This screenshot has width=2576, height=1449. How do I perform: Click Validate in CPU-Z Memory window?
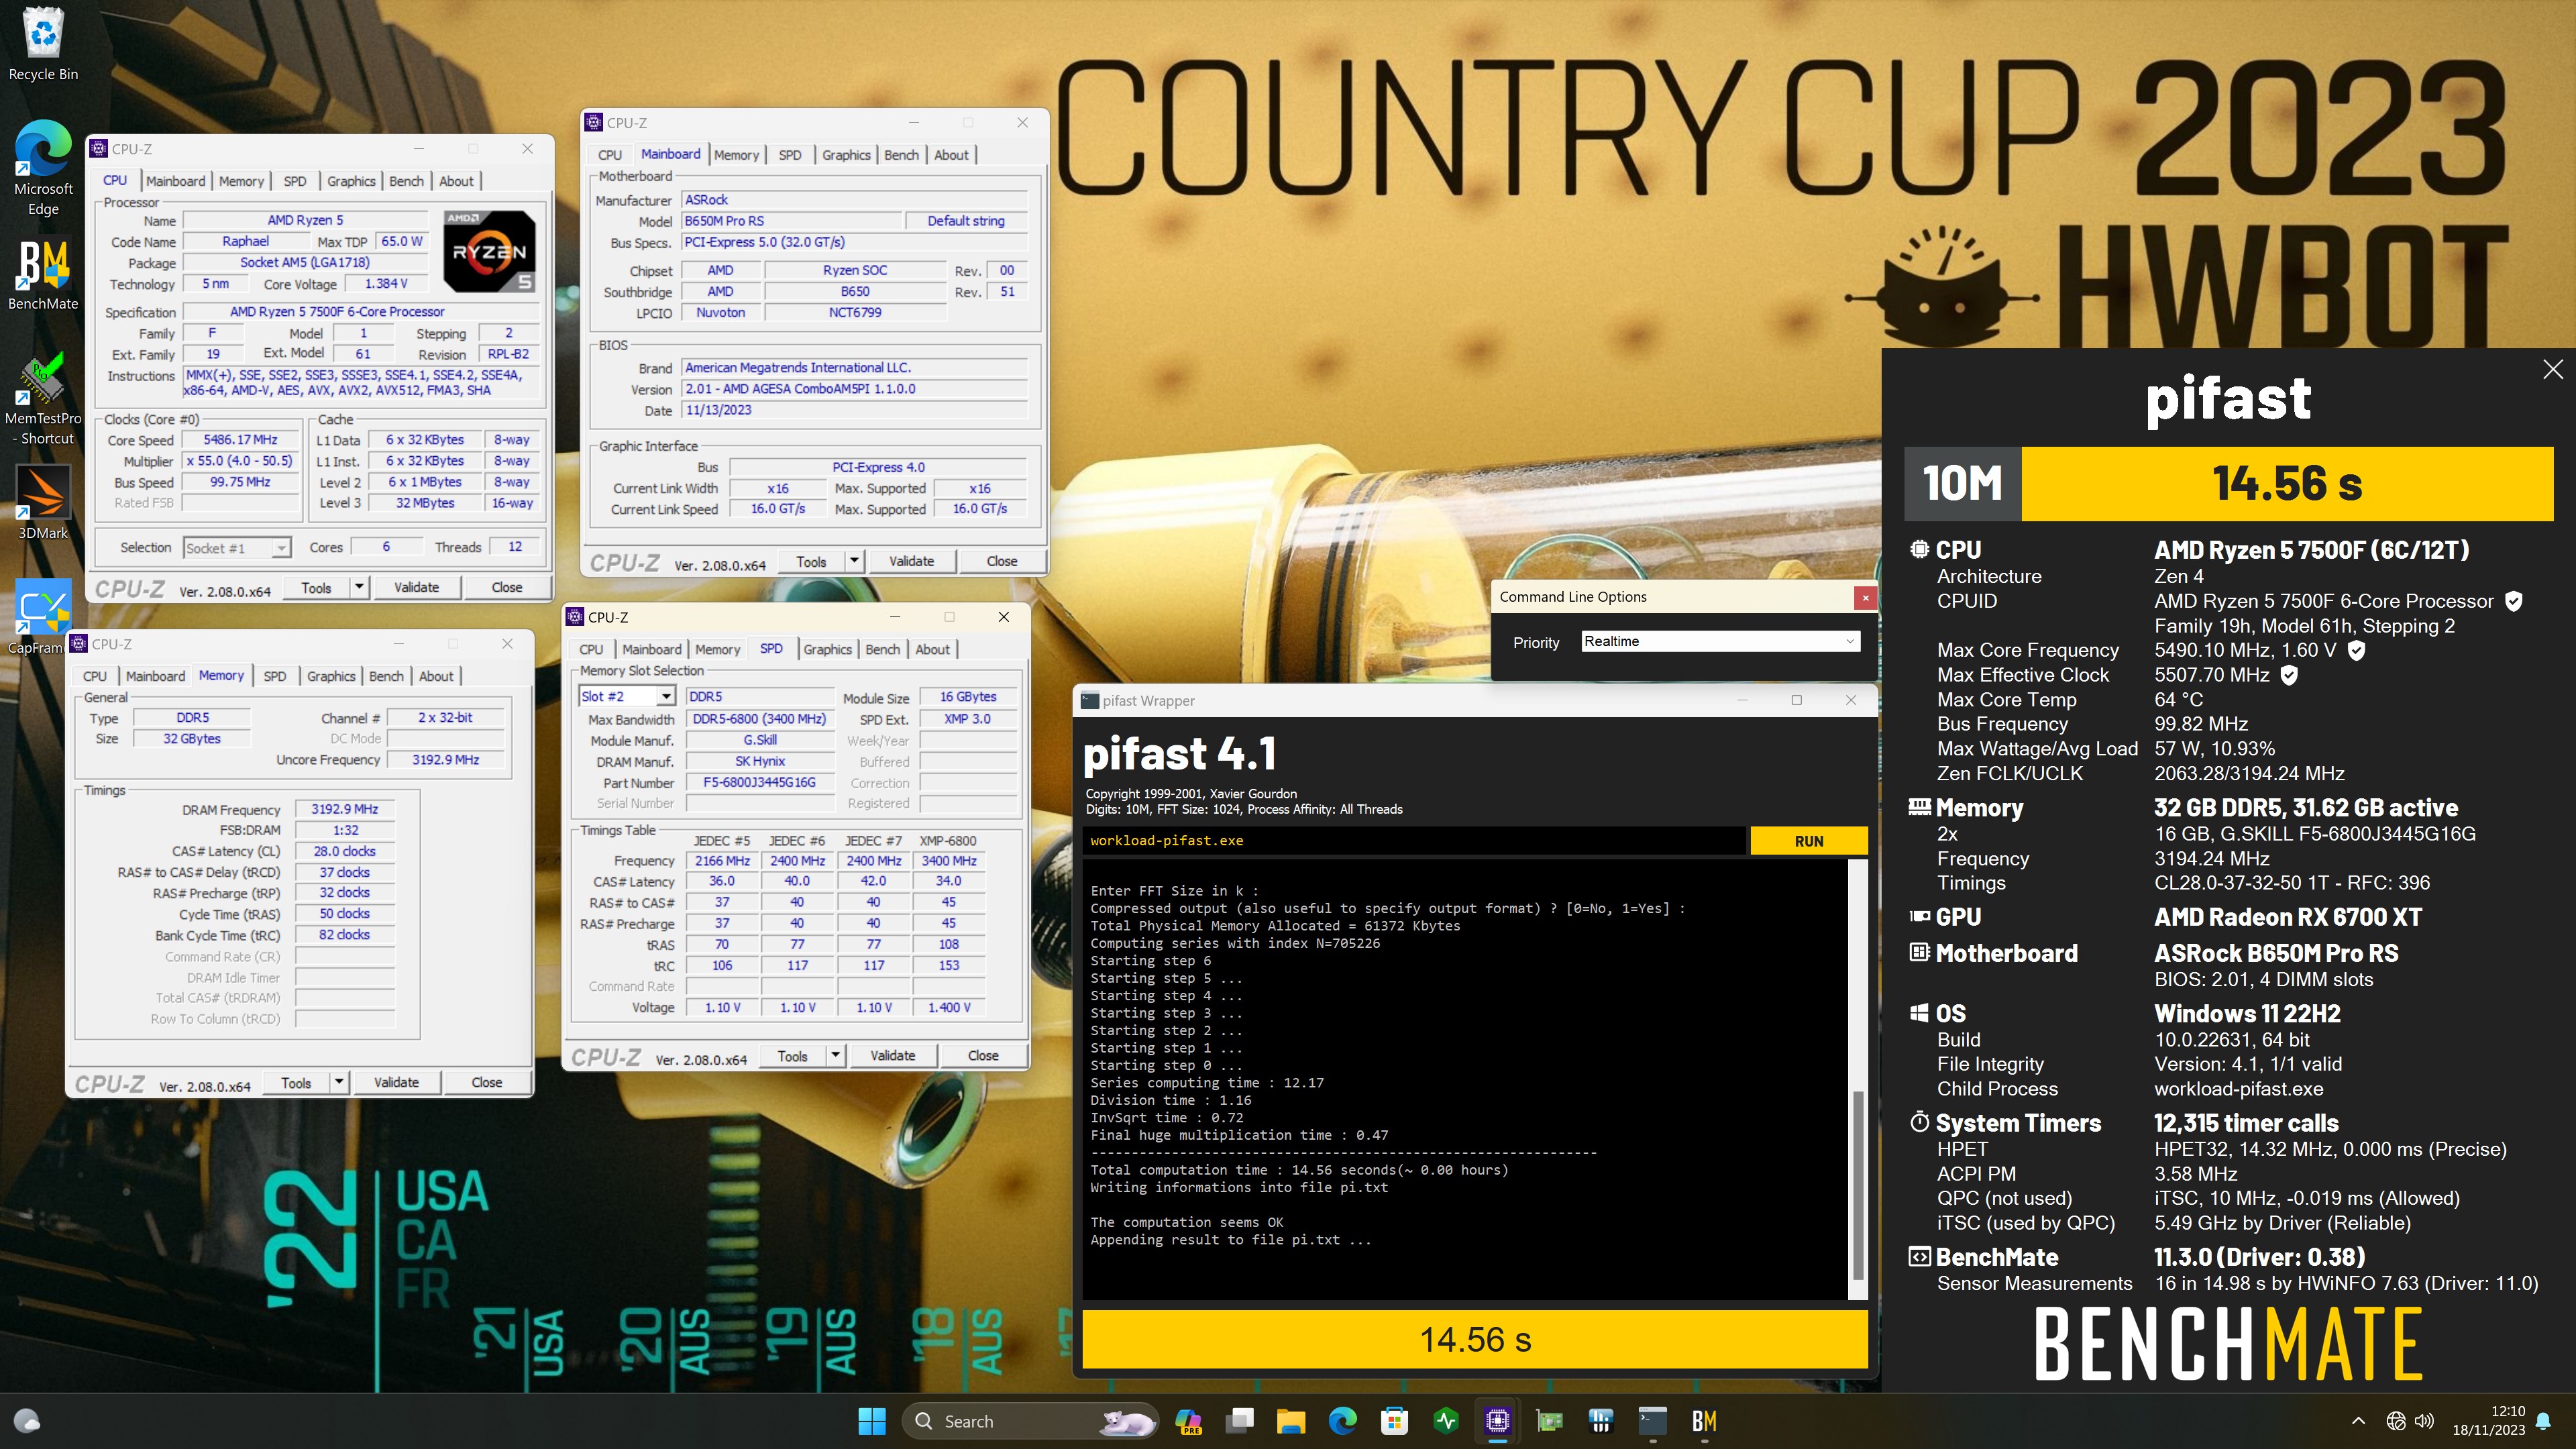pos(396,1082)
